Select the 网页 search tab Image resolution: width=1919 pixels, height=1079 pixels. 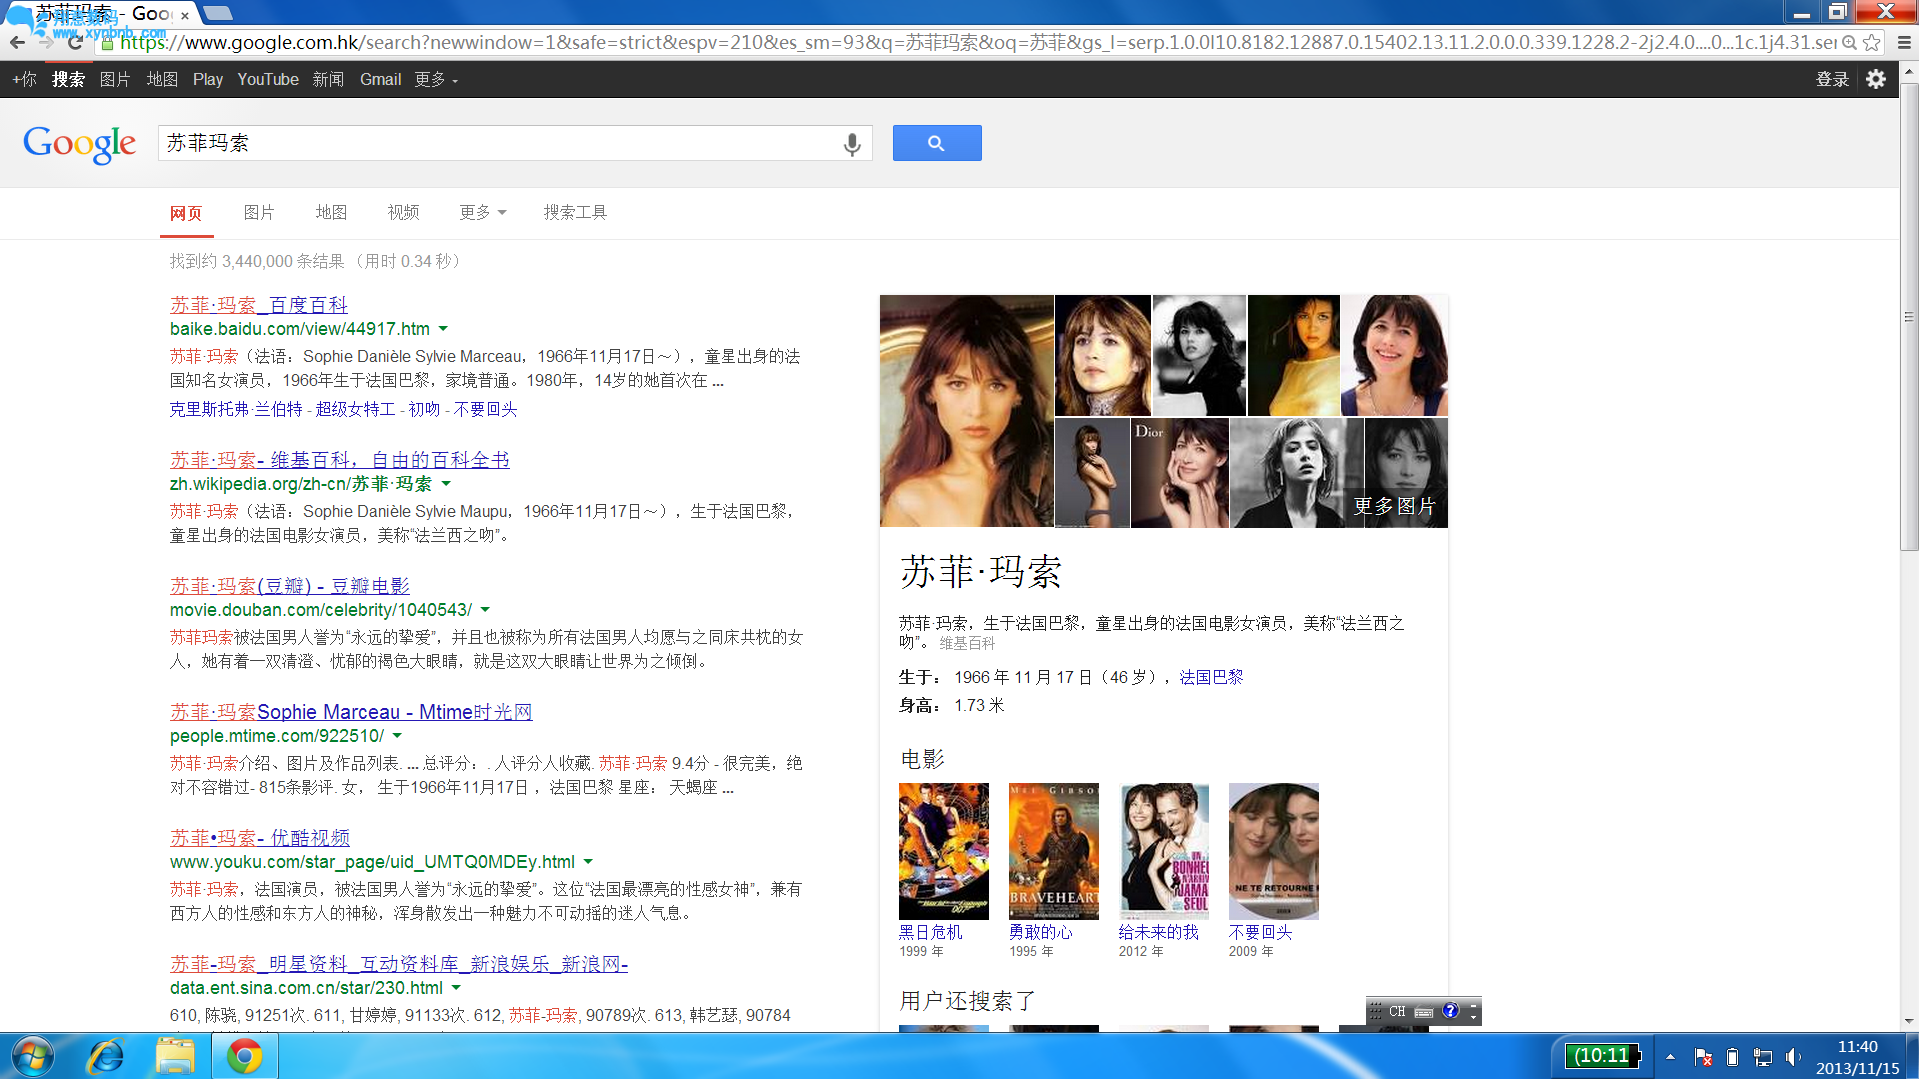[186, 212]
